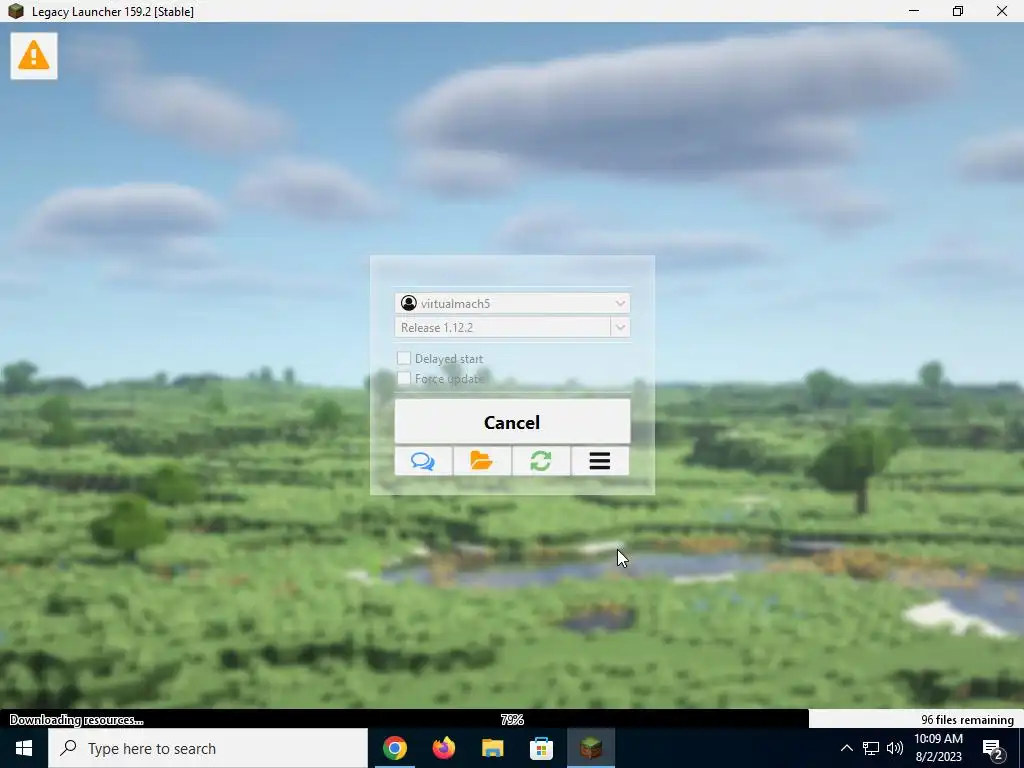Toggle the Delayed start checkbox
Image resolution: width=1024 pixels, height=768 pixels.
pos(404,358)
